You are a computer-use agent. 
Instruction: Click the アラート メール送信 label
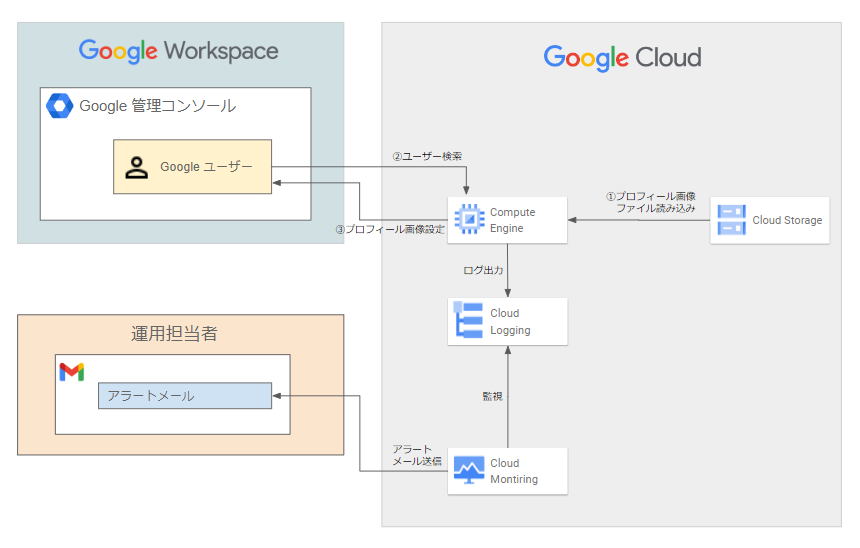coord(416,455)
